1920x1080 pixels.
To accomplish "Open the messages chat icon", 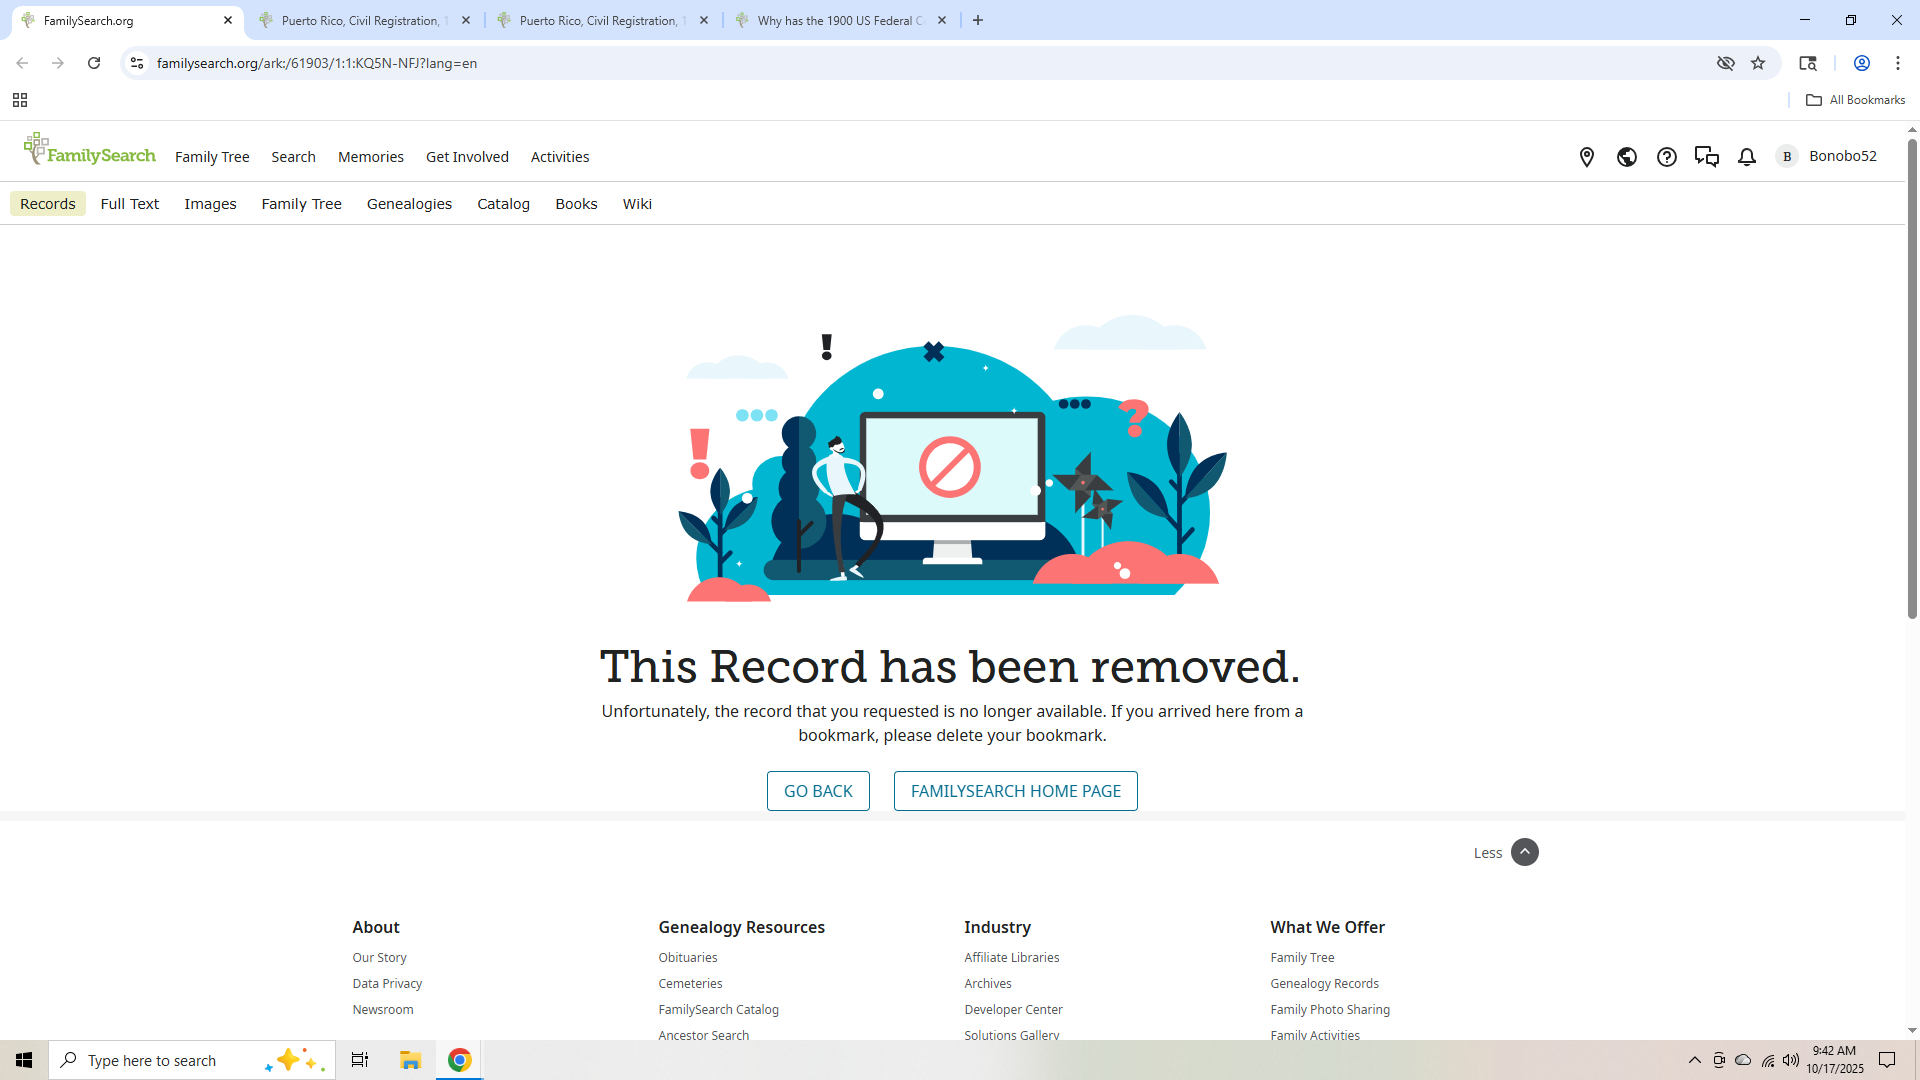I will [x=1707, y=157].
